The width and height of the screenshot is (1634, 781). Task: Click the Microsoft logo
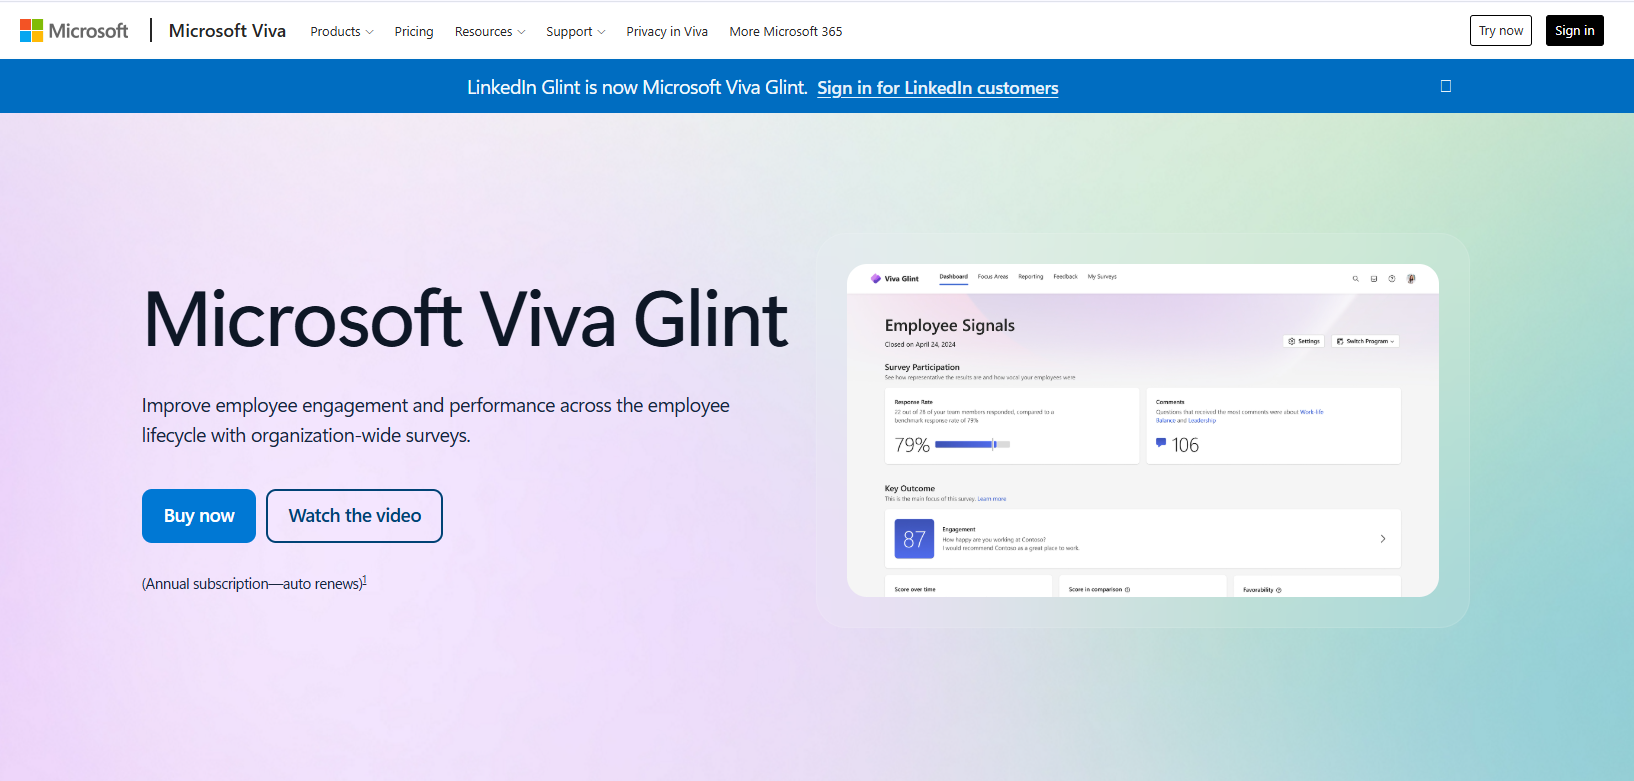[x=74, y=31]
